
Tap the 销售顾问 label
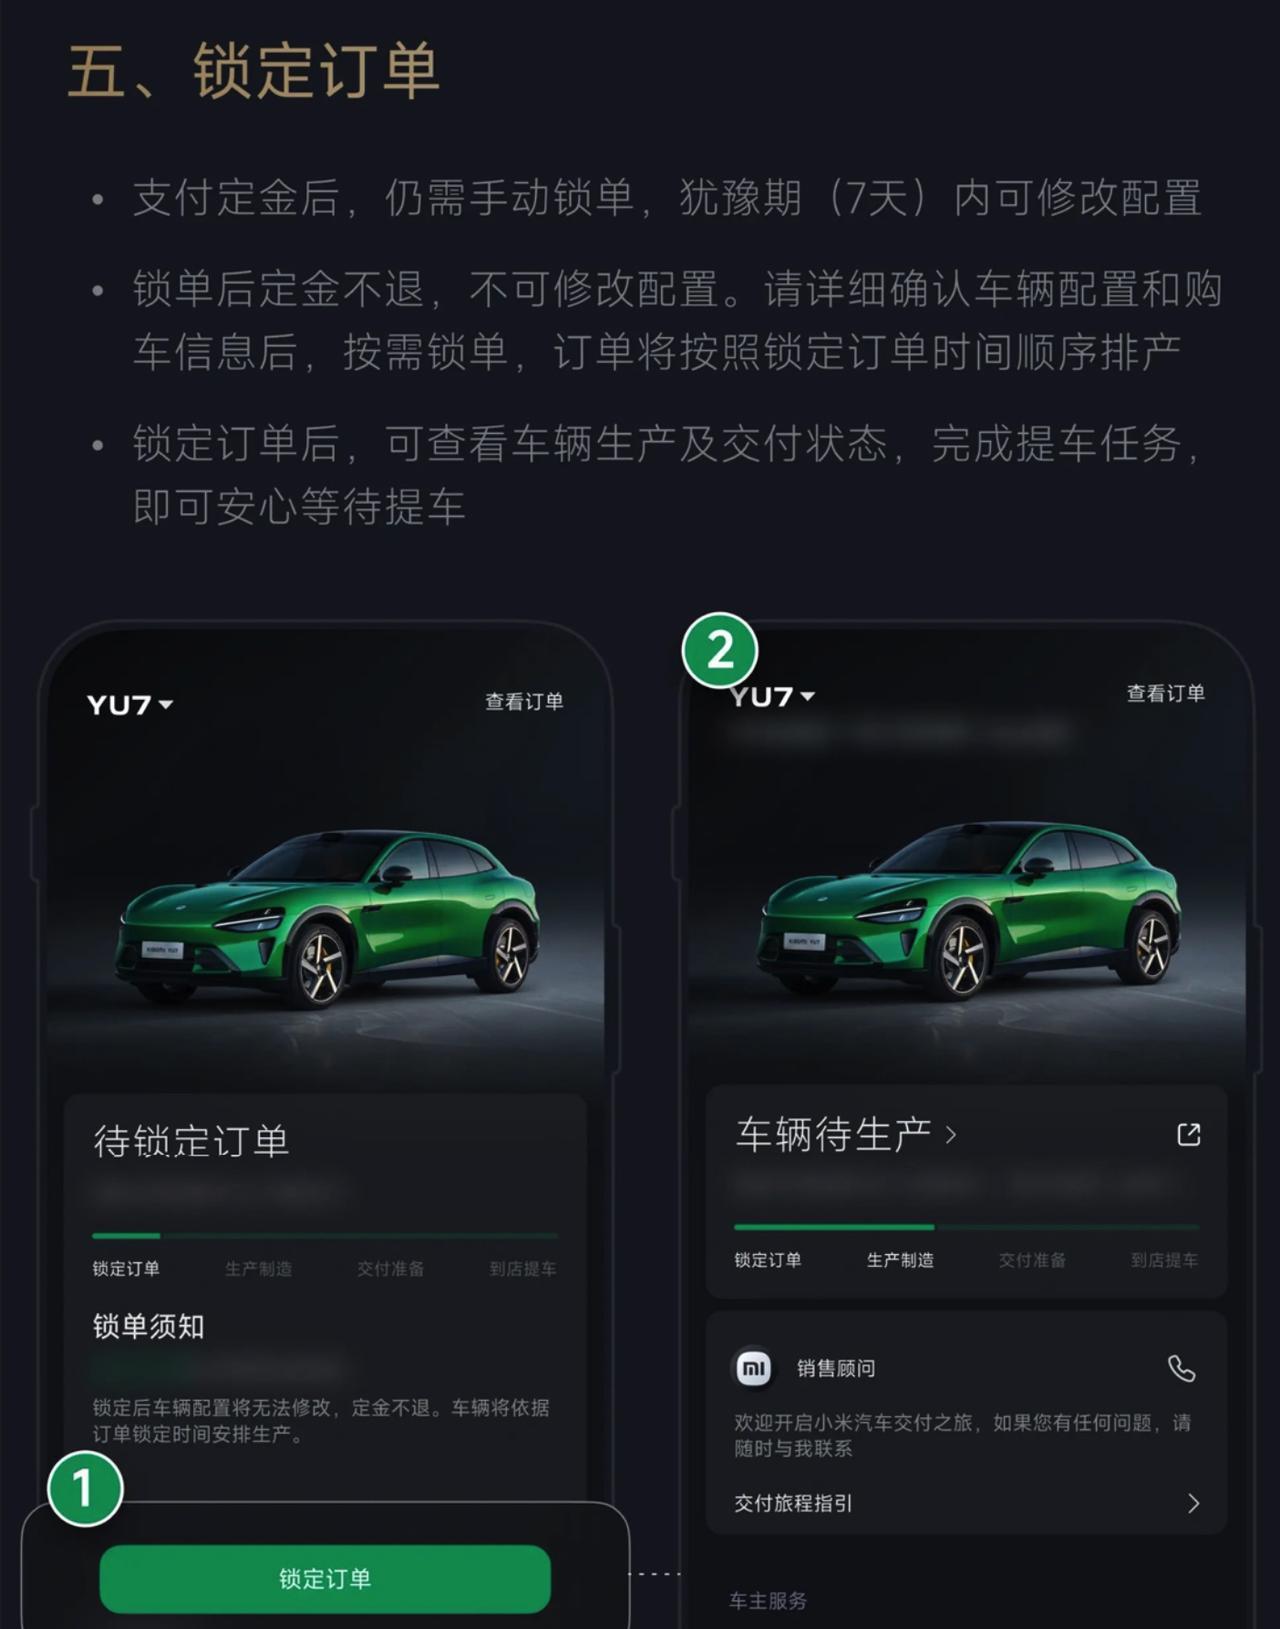[x=836, y=1368]
